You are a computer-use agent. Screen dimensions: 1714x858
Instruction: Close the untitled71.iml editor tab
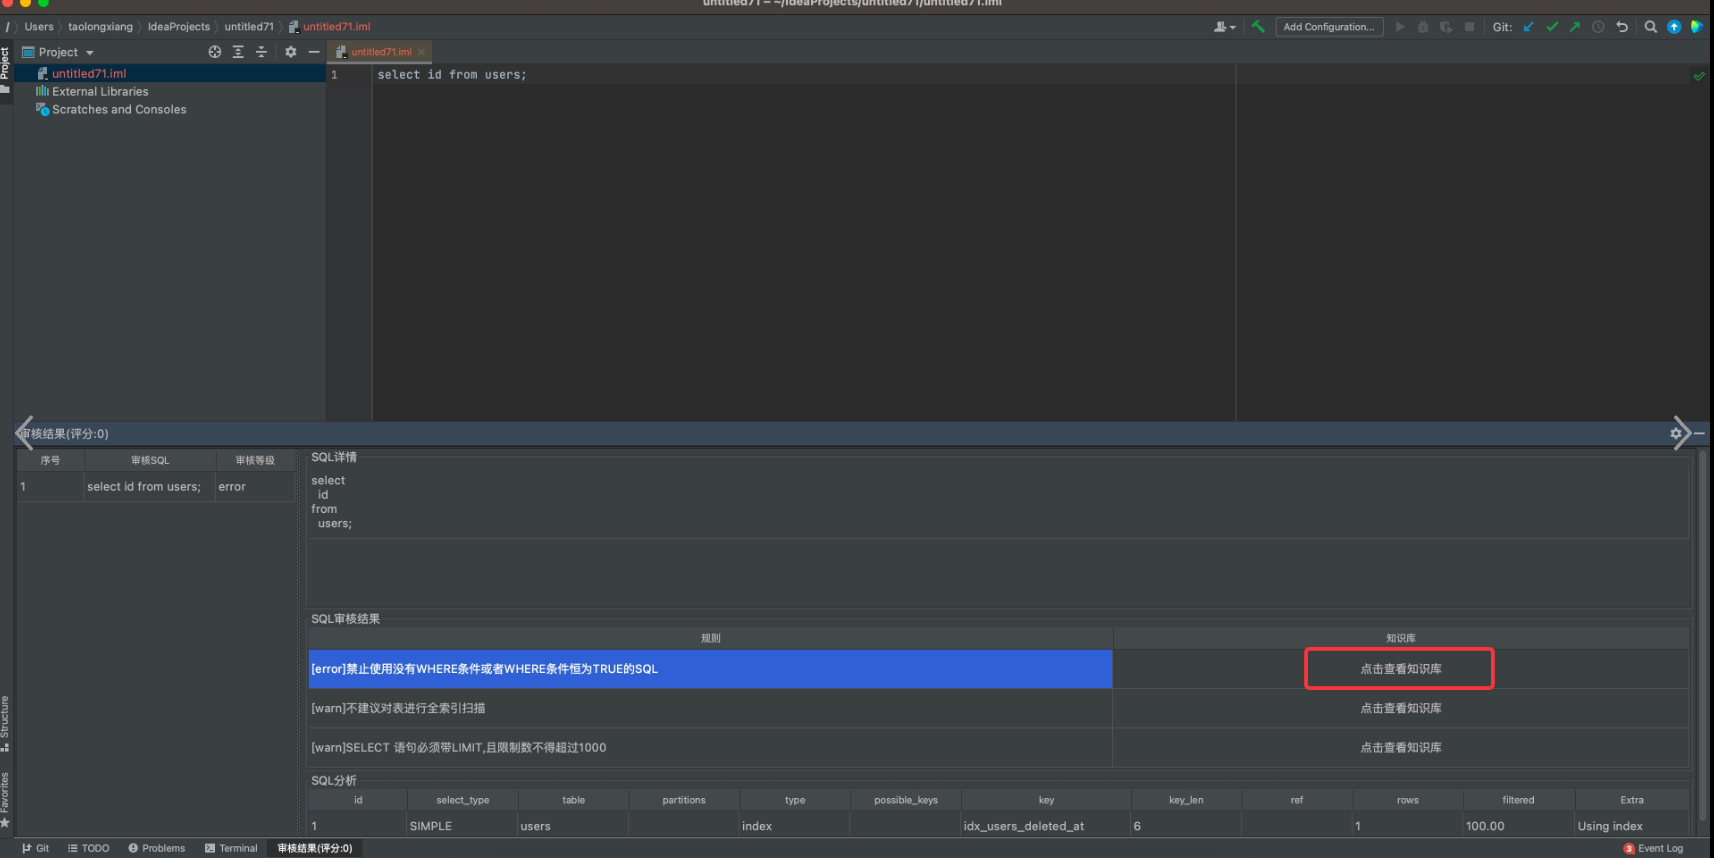[x=422, y=52]
